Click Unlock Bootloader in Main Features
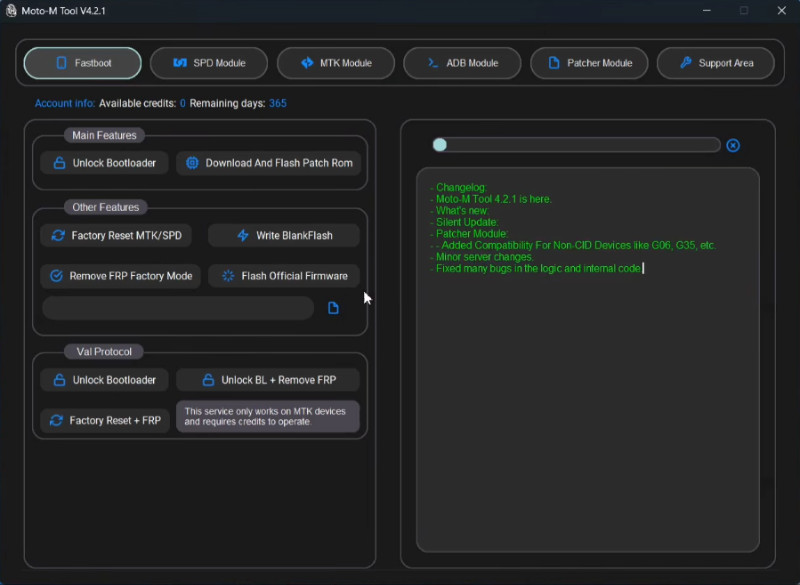800x585 pixels. coord(105,163)
